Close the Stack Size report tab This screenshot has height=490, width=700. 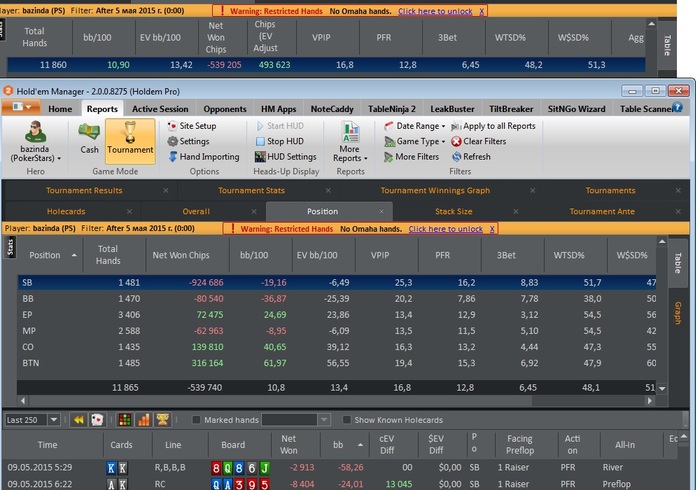tap(516, 212)
